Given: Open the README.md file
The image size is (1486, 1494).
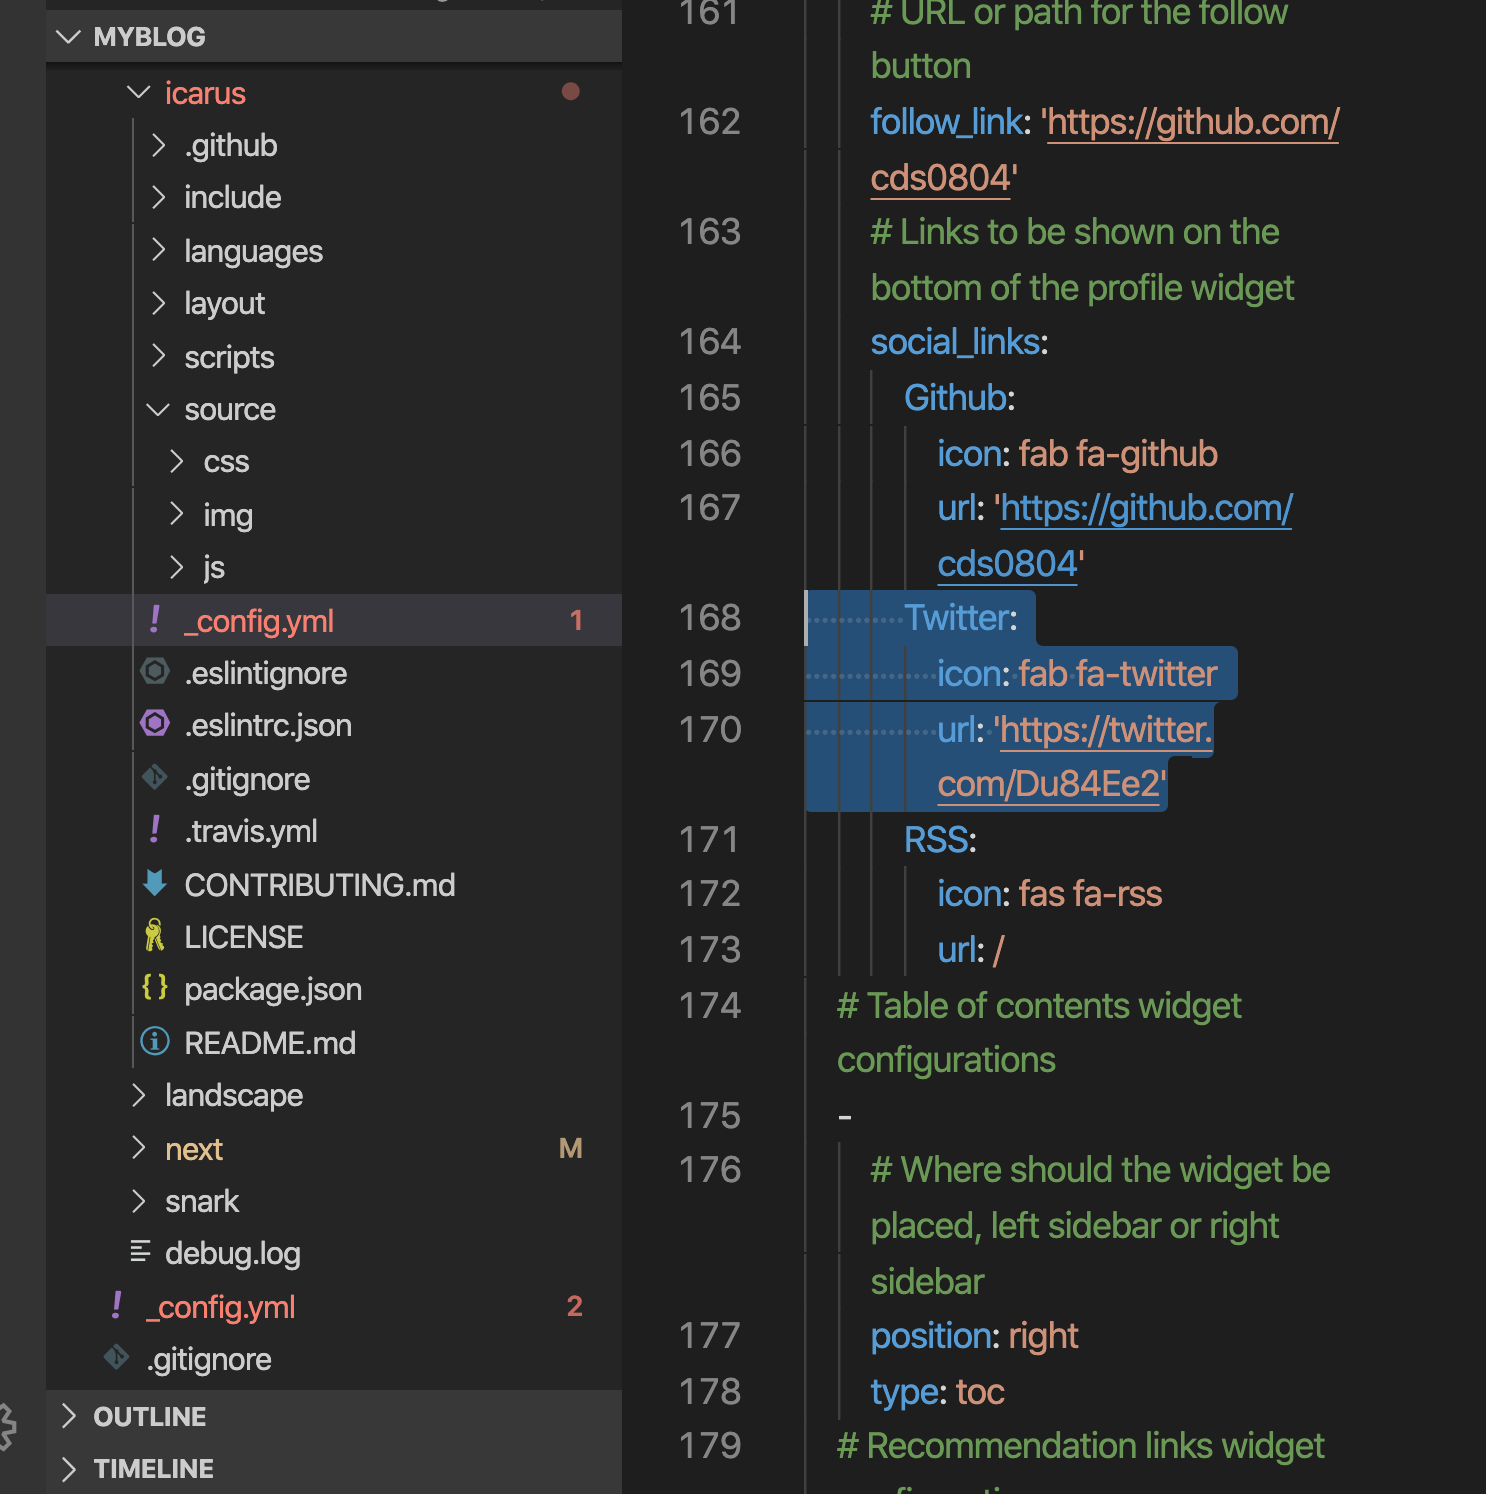Looking at the screenshot, I should (x=270, y=1043).
